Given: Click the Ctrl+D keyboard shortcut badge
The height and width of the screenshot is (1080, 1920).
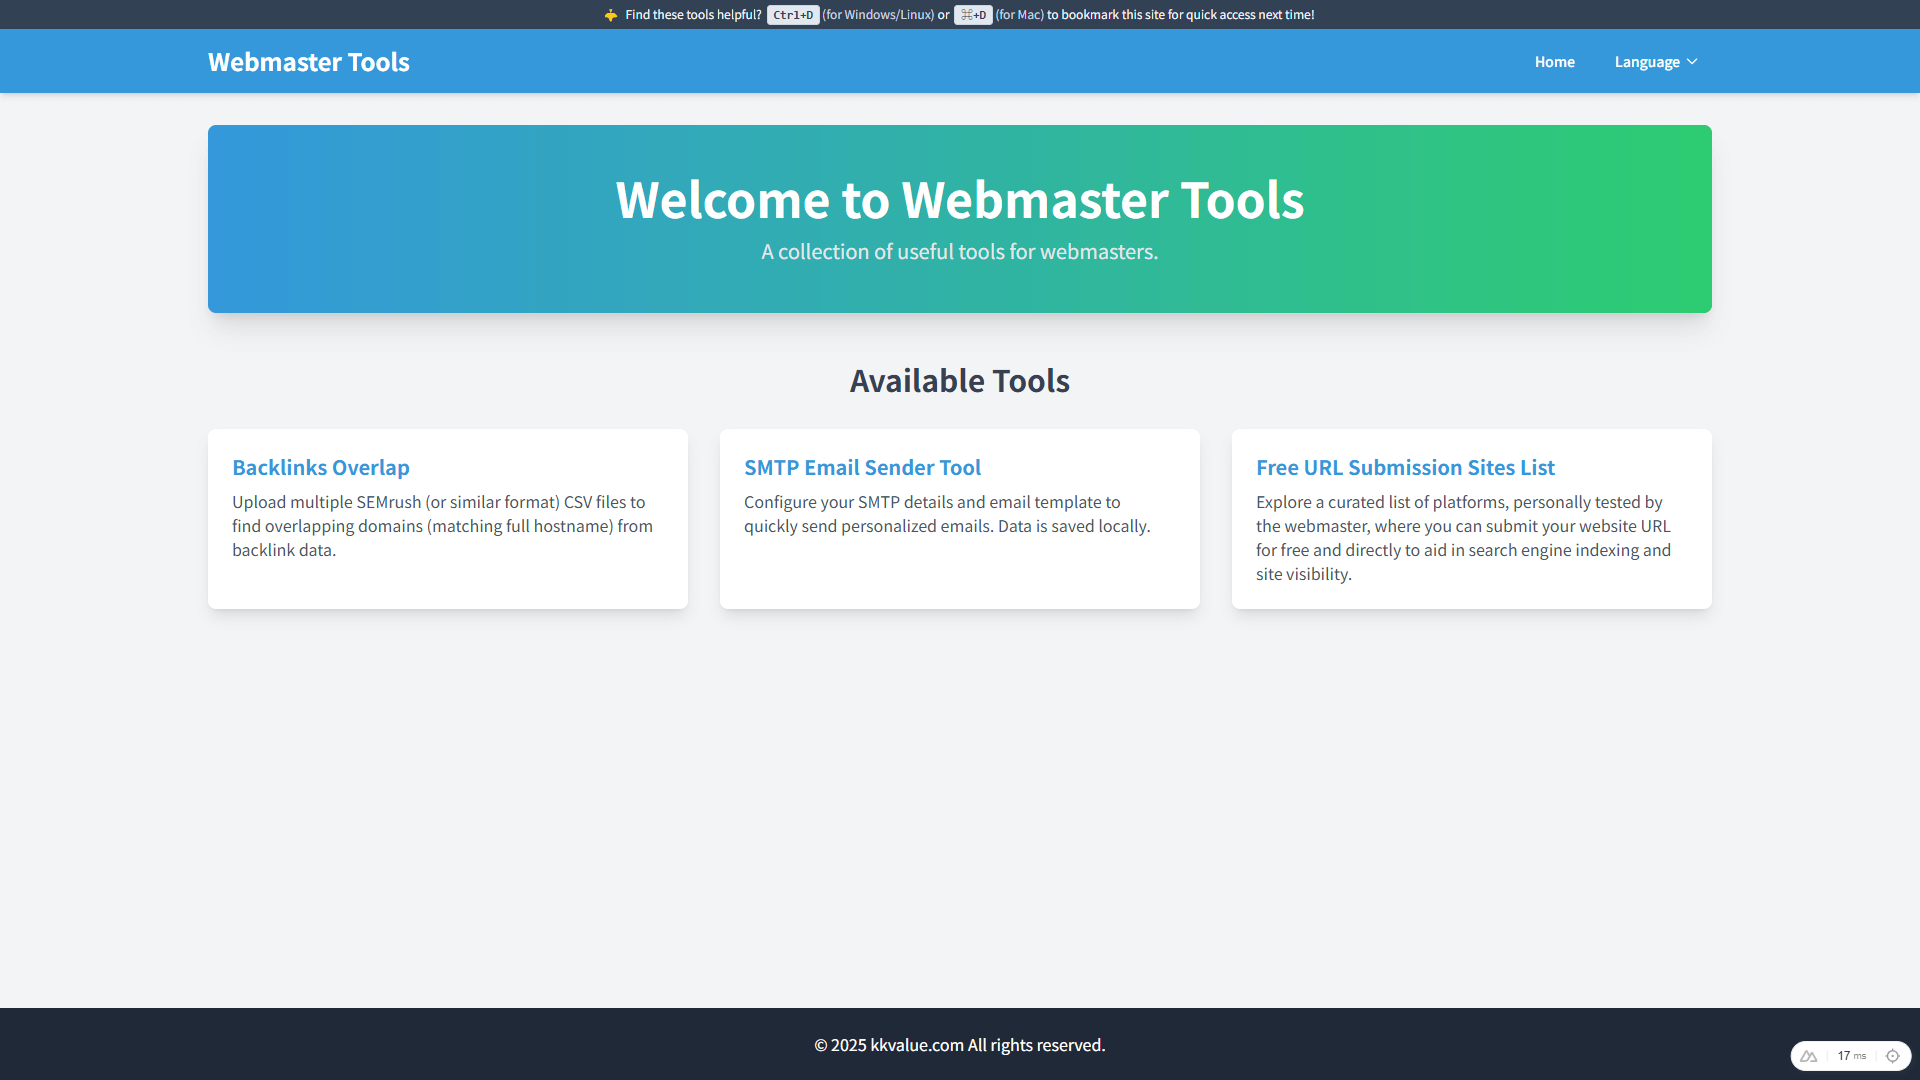Looking at the screenshot, I should [x=792, y=15].
